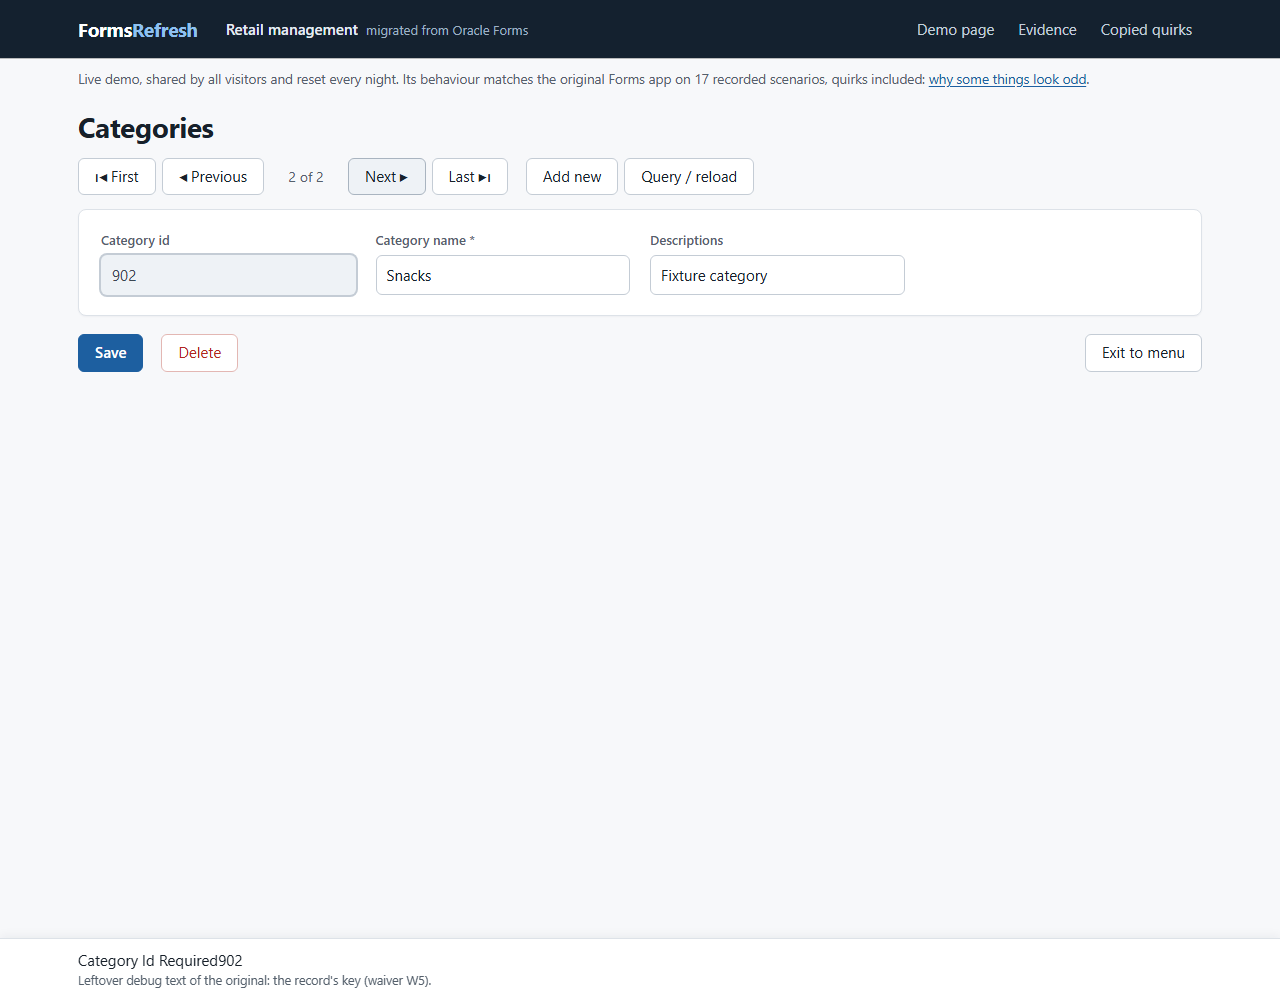Click 'migrated from Oracle Forms' subtitle

[x=447, y=31]
